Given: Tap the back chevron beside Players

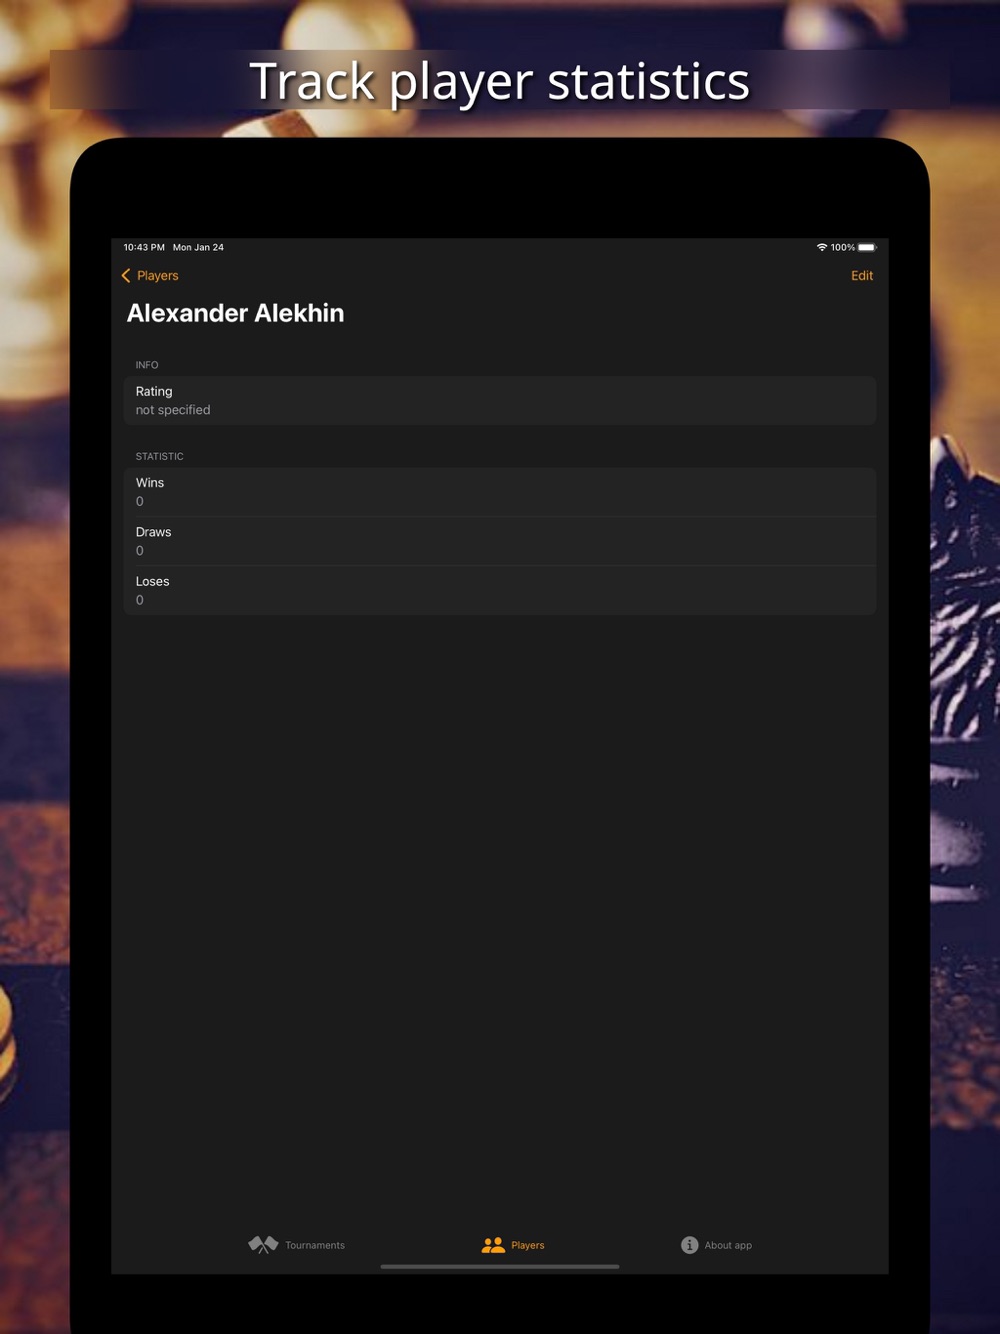Looking at the screenshot, I should (126, 276).
